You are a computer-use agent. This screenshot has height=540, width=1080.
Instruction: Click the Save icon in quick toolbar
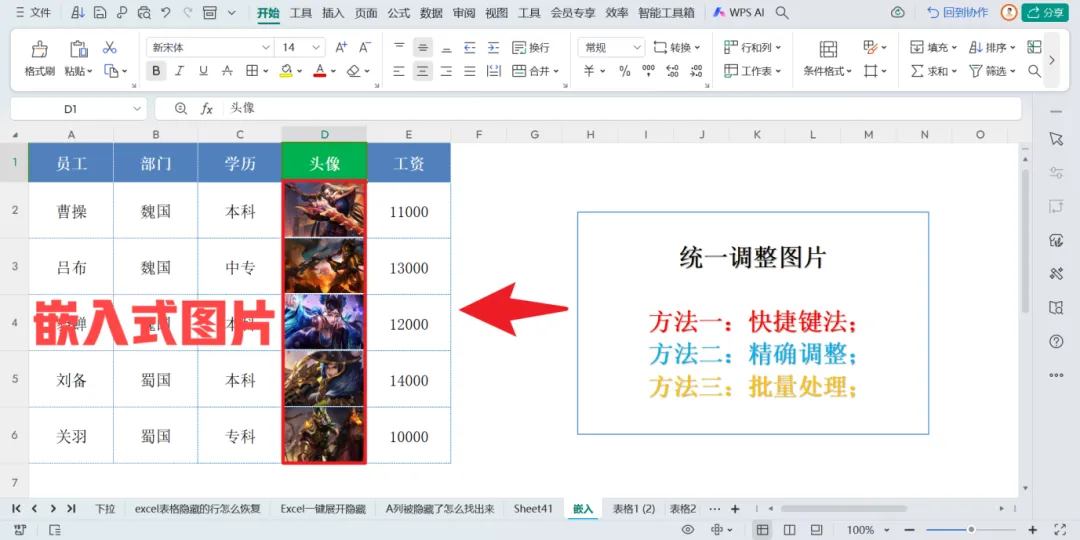(x=100, y=12)
